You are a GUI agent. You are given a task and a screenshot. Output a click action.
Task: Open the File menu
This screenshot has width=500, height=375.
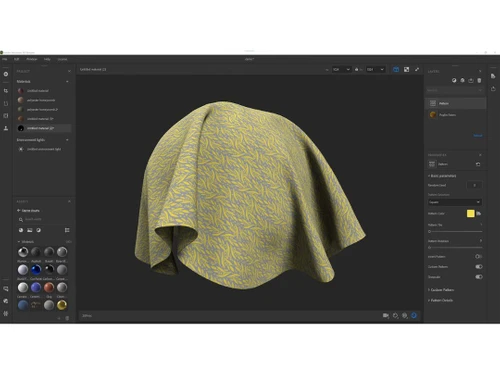point(5,59)
